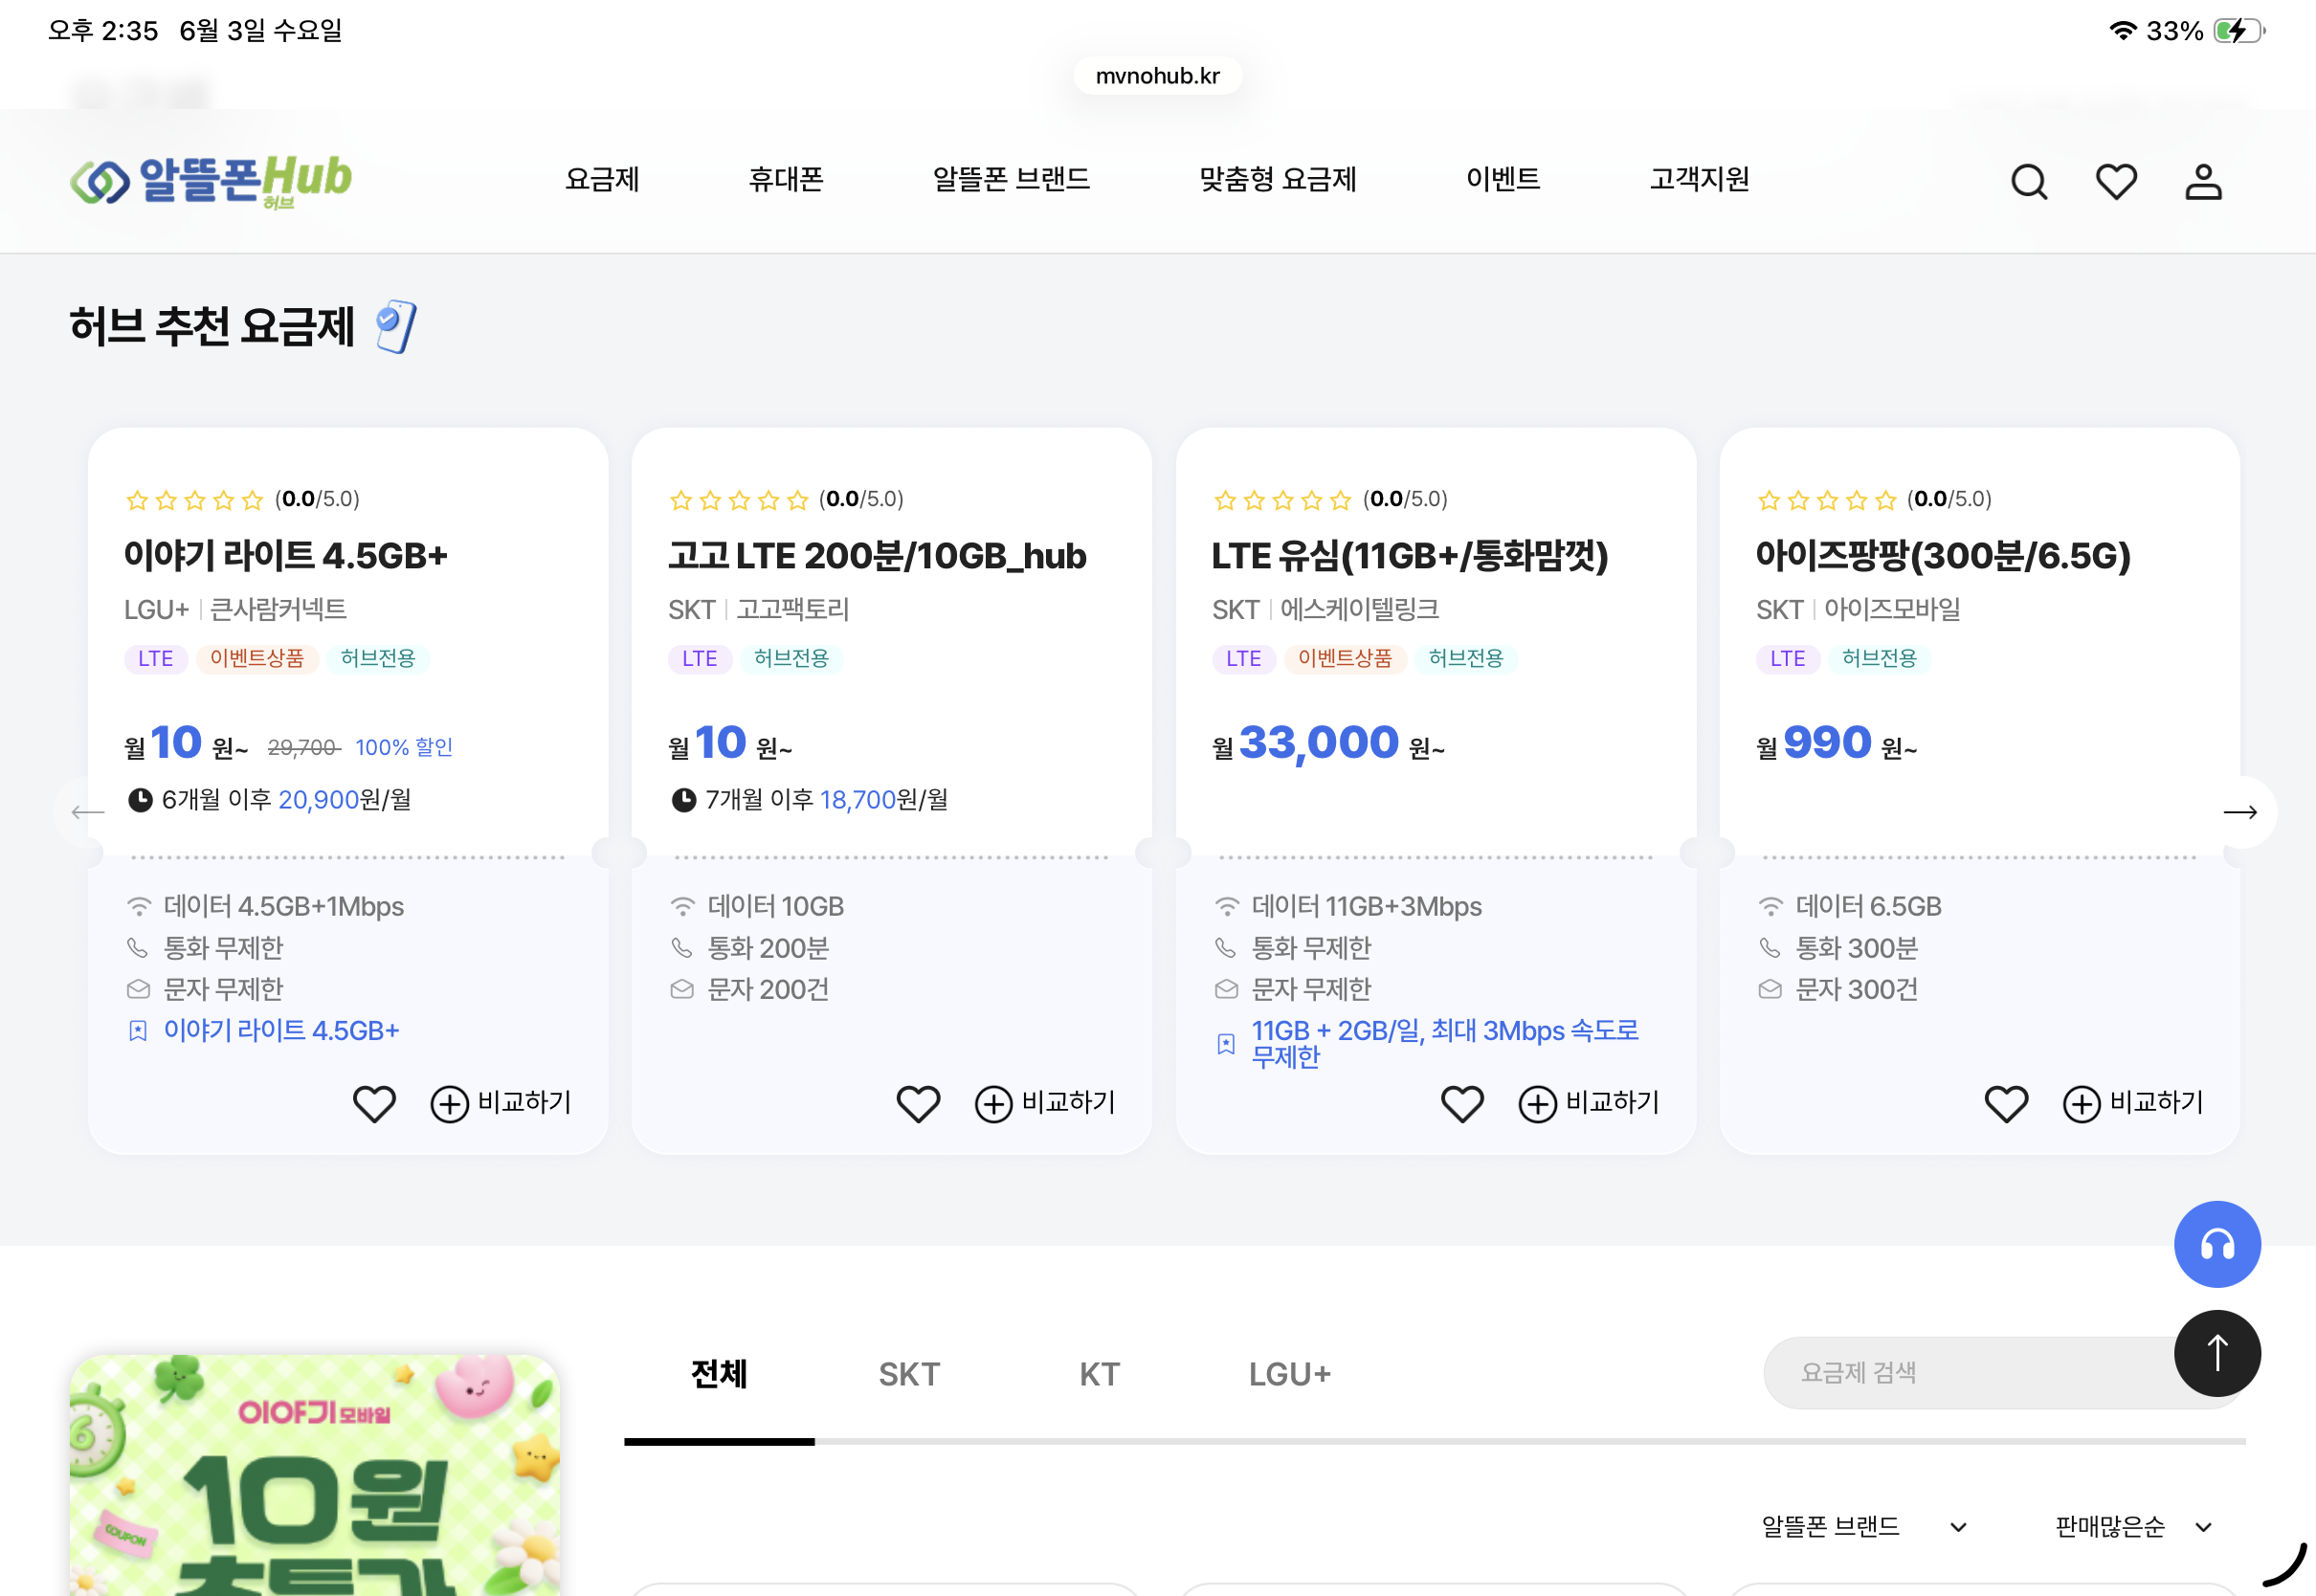Viewport: 2316px width, 1596px height.
Task: Favorite the LTE 유심(11GB+/통화맘껏) plan heart
Action: (1462, 1103)
